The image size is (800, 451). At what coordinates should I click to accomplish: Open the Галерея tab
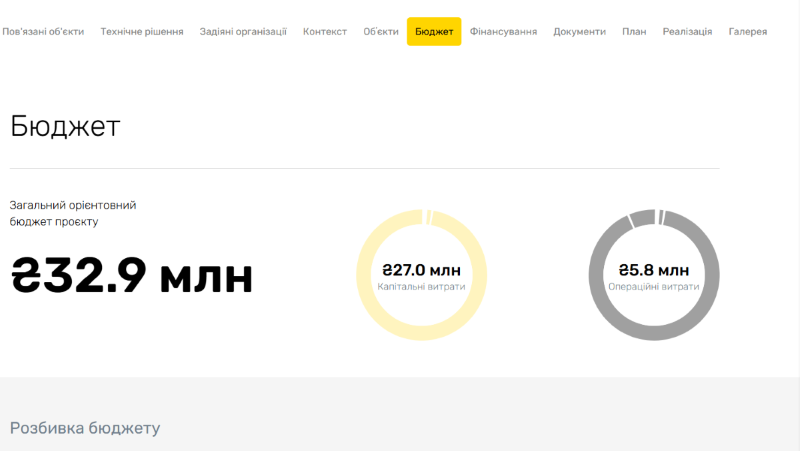click(748, 32)
